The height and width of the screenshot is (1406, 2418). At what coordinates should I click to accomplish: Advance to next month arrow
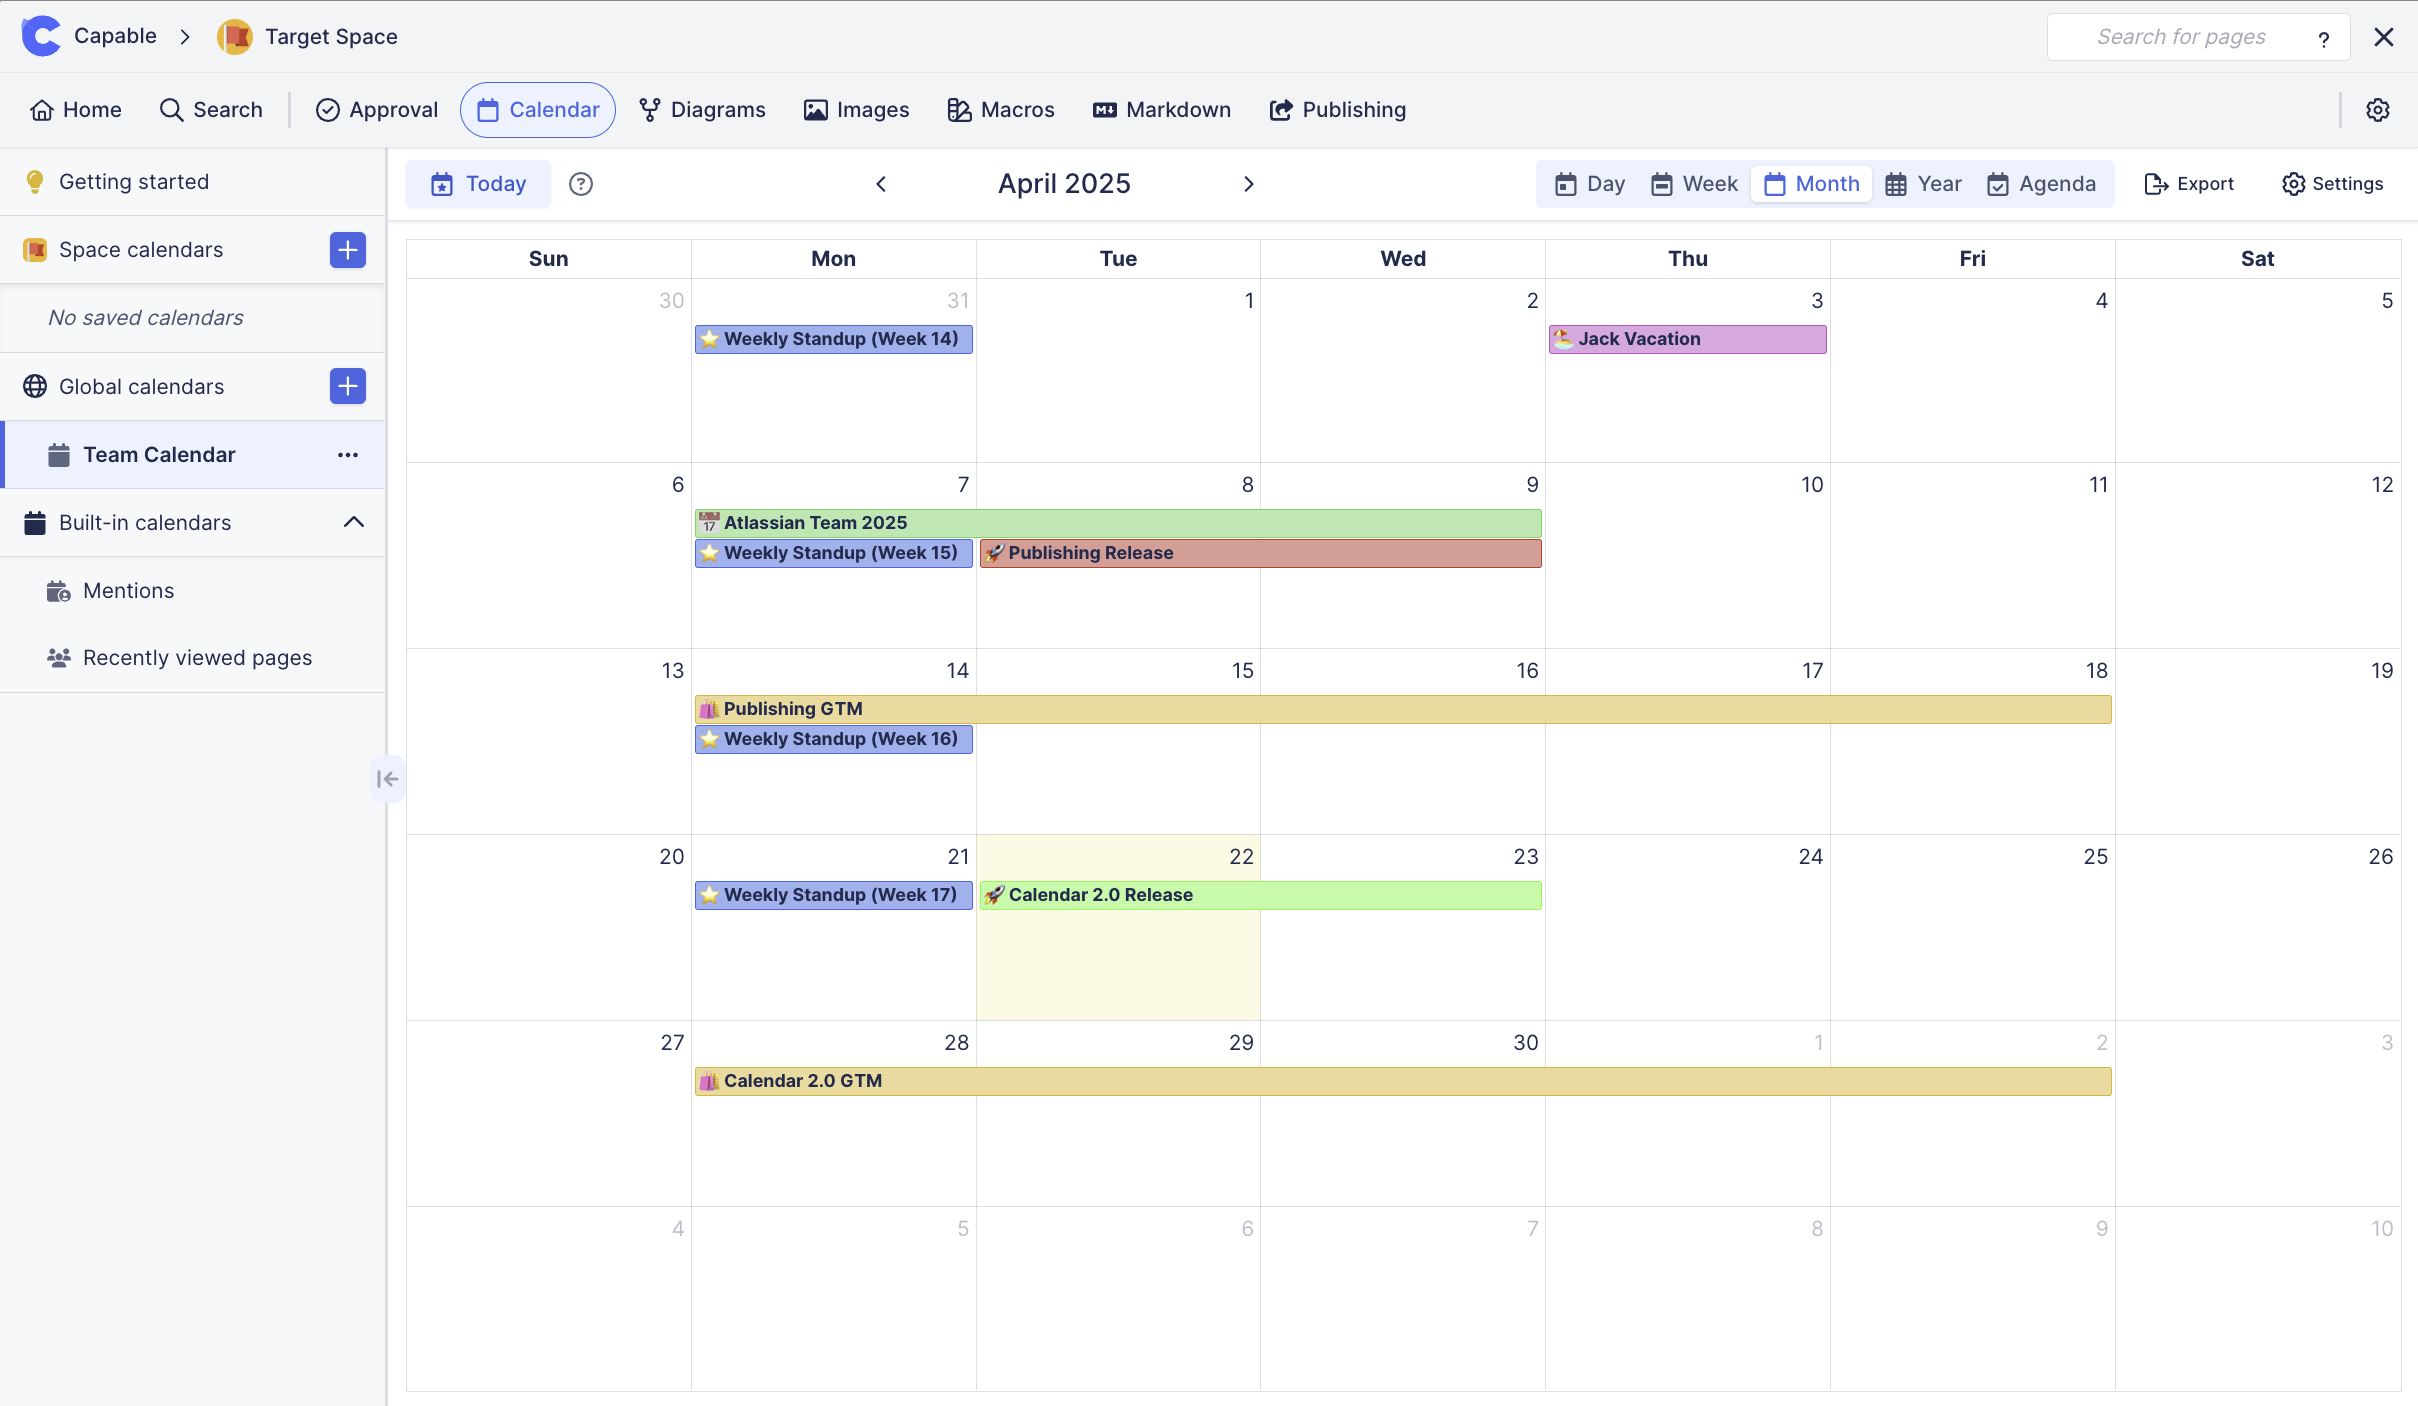[x=1248, y=184]
